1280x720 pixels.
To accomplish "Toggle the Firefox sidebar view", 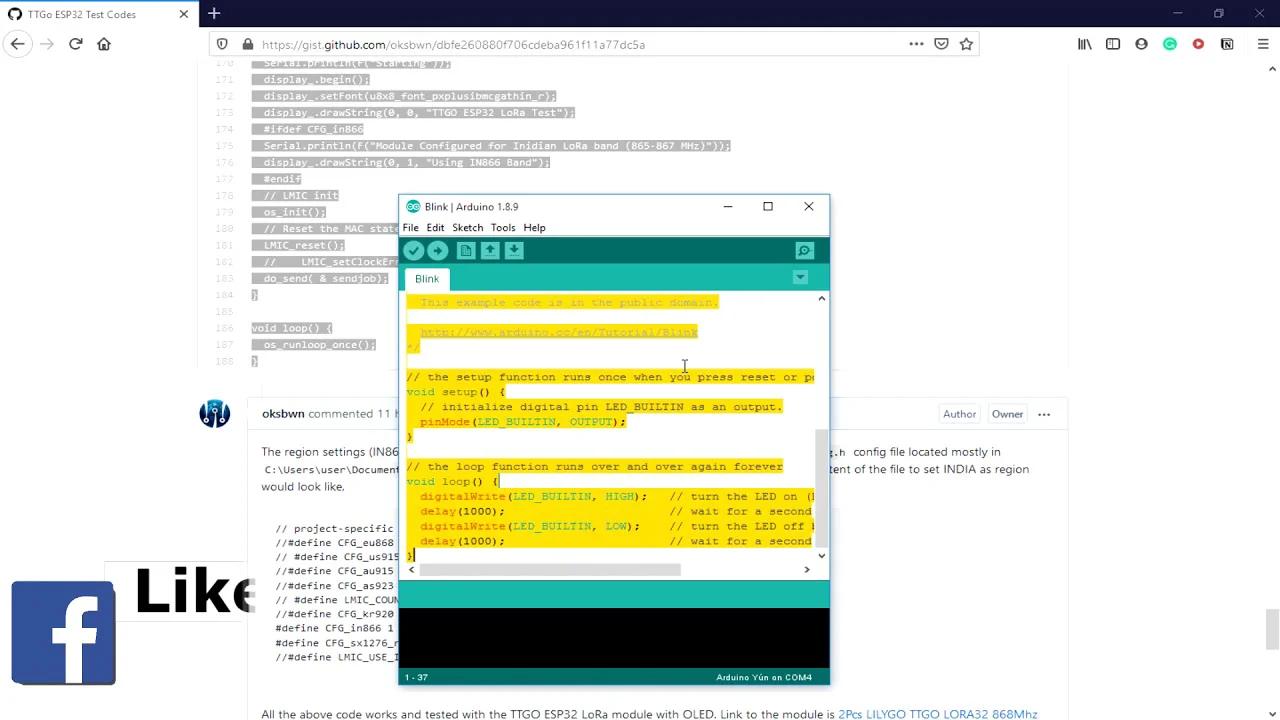I will coord(1112,44).
